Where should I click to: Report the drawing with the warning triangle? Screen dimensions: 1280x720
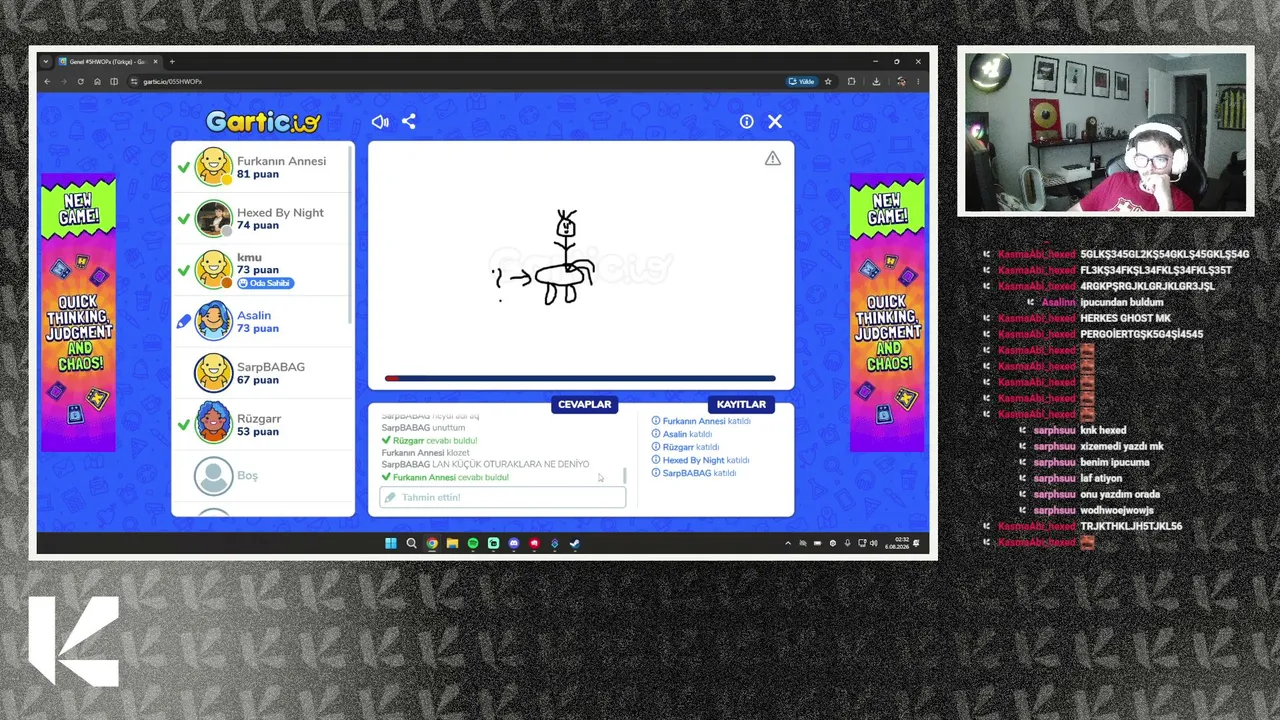[773, 158]
